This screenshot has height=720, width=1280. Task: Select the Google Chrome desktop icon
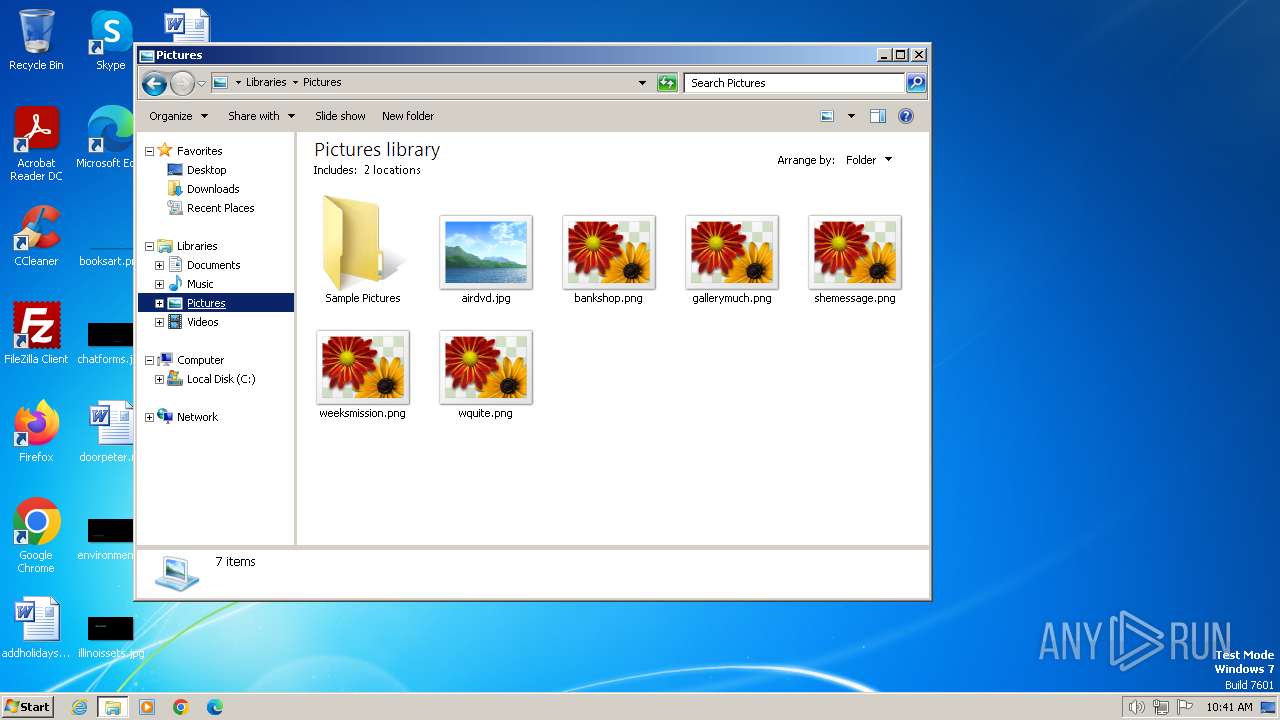(x=36, y=535)
